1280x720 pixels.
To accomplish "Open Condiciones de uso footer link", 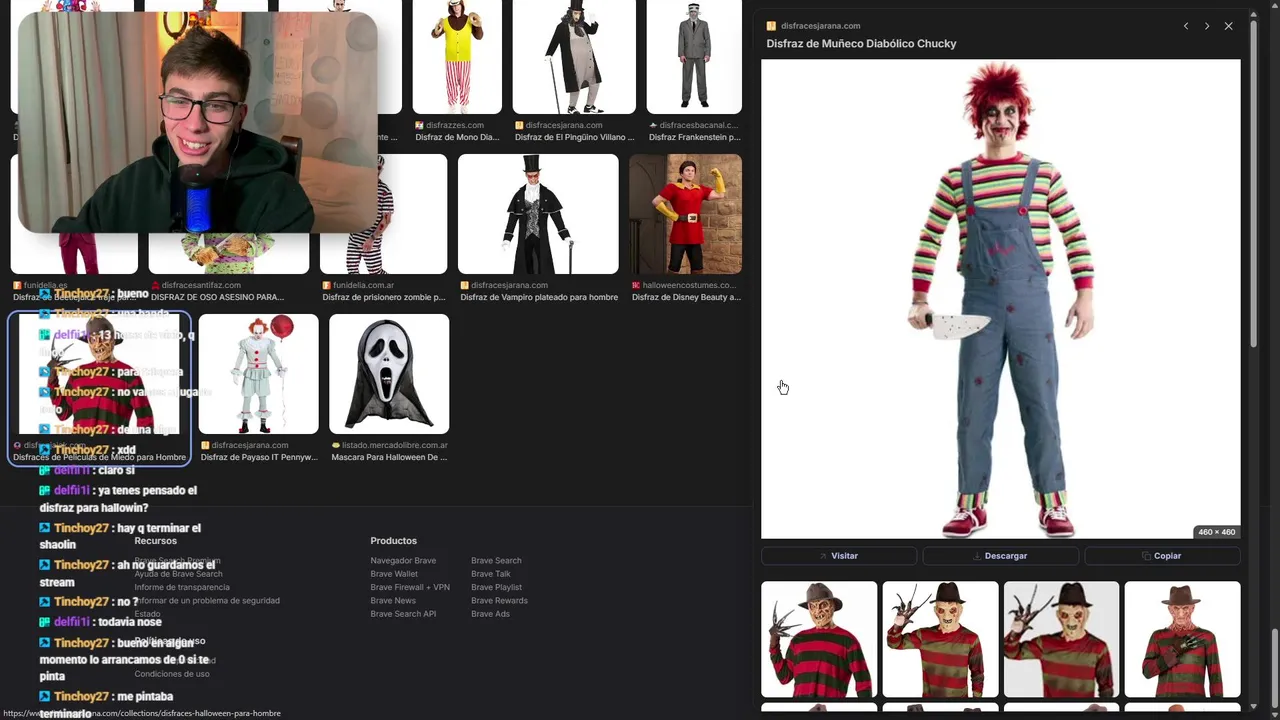I will [172, 674].
